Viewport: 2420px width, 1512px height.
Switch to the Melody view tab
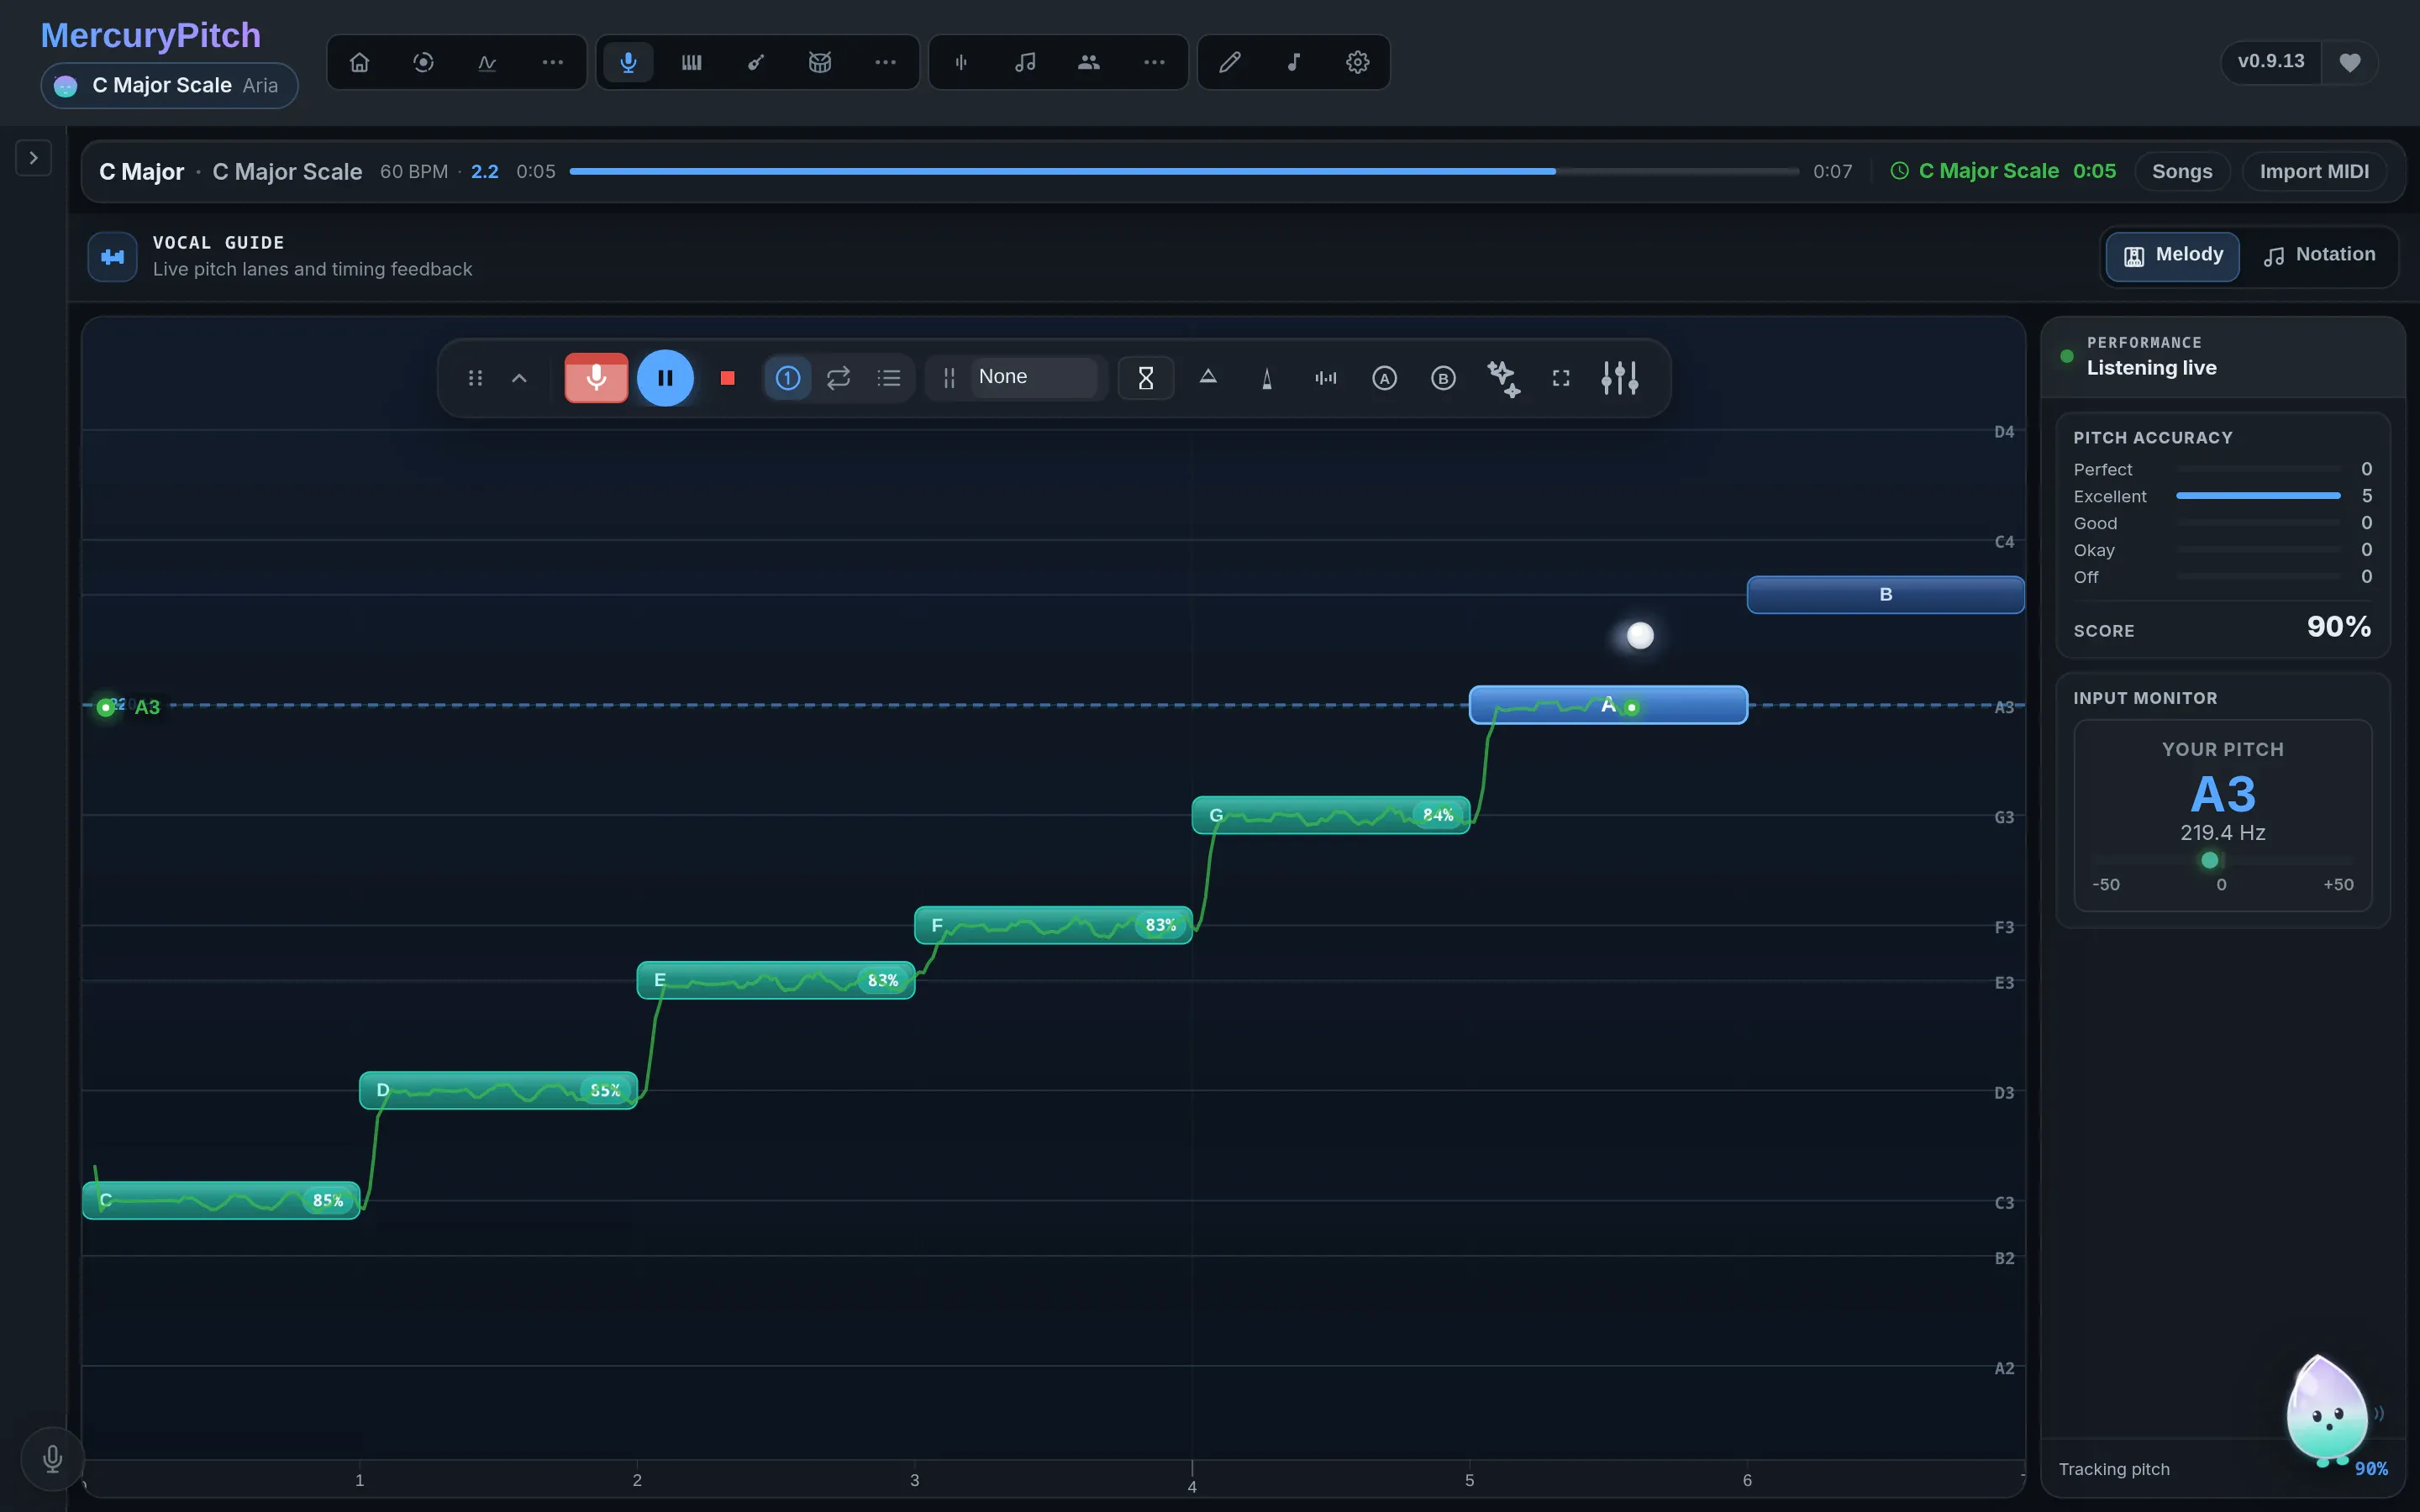(x=2172, y=256)
